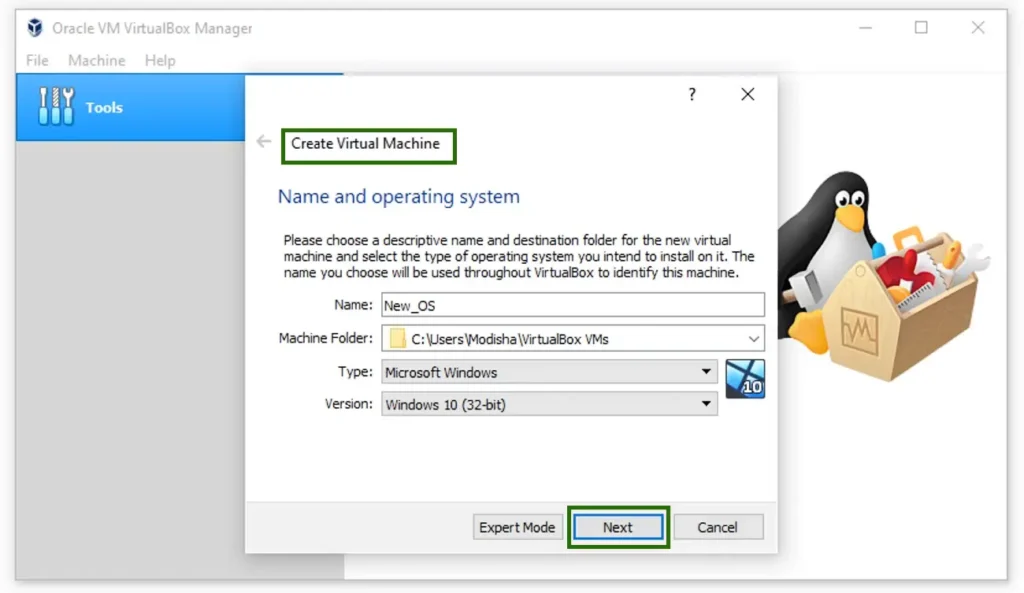Click the 'Name:' label
Screen dimensions: 1024x593
[x=353, y=305]
